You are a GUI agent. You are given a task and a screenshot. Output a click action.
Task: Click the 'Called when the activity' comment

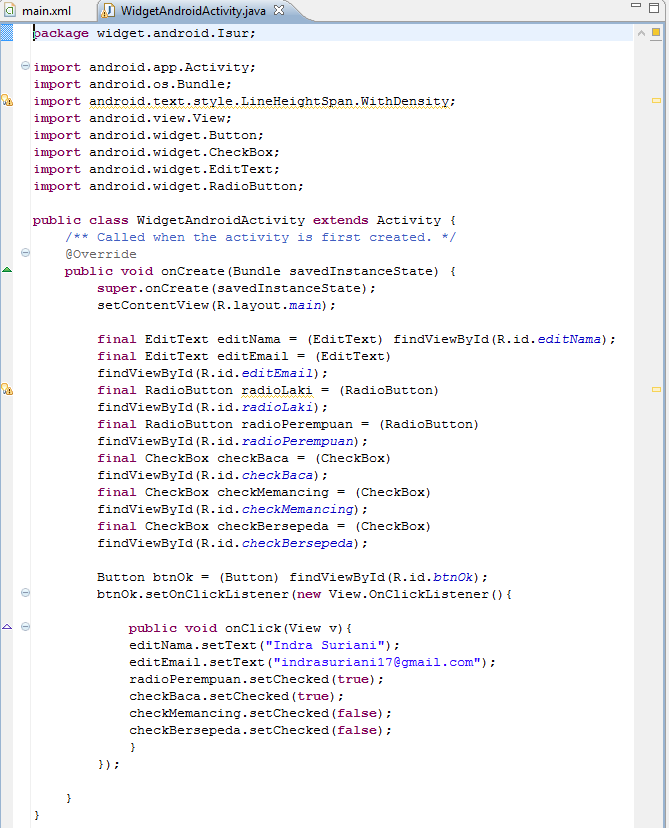tap(260, 237)
